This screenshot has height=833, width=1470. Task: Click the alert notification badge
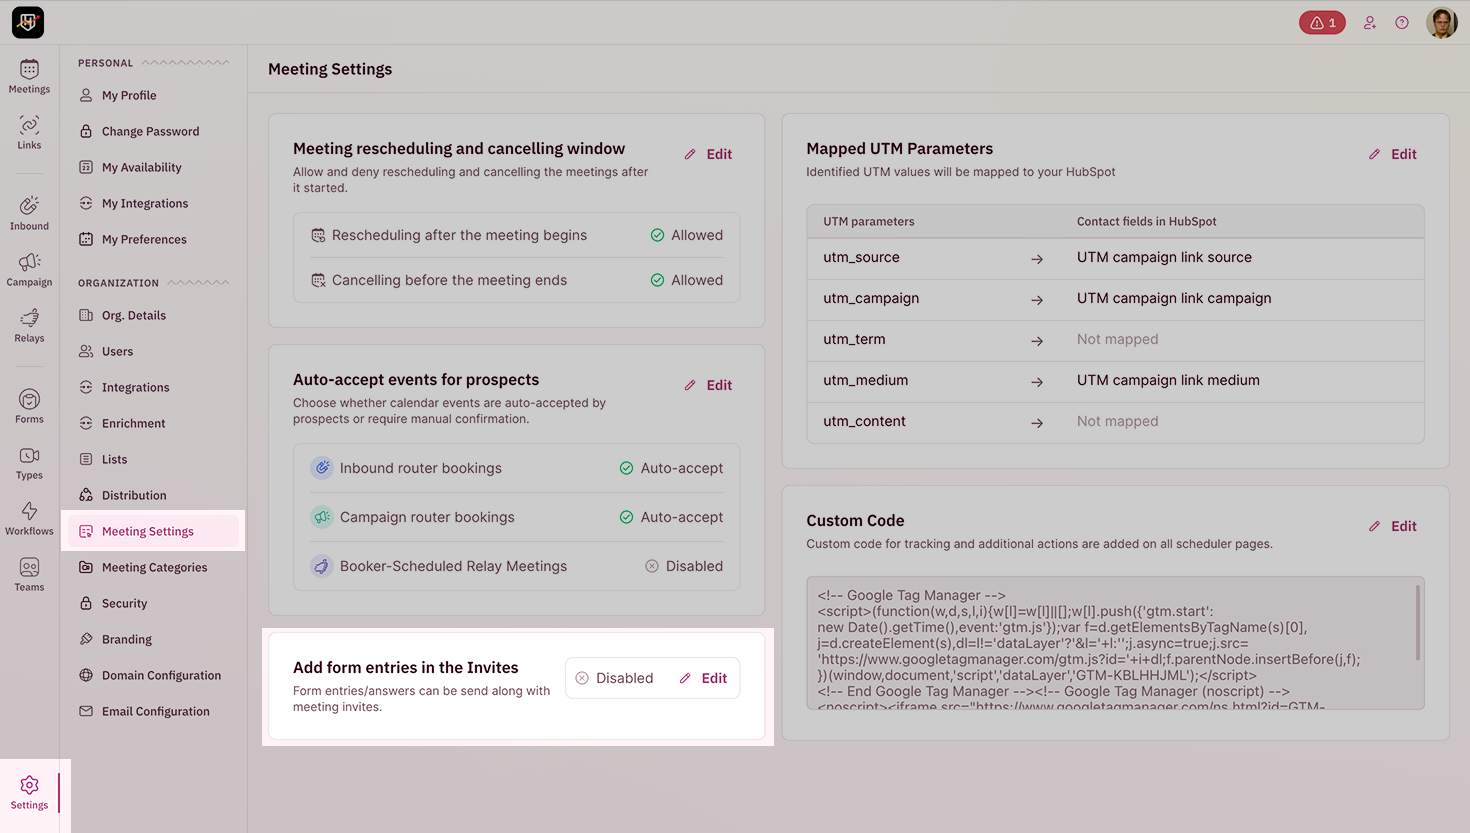[1322, 21]
